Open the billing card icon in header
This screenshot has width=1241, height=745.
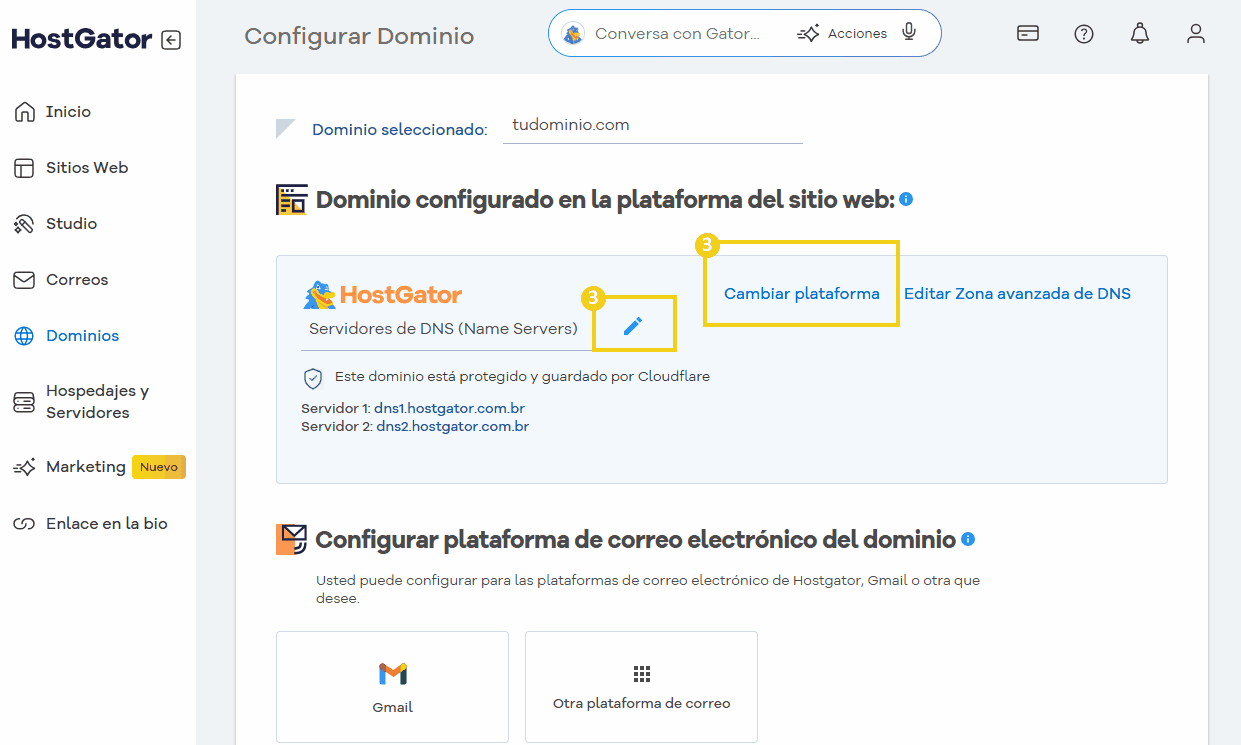click(x=1027, y=34)
